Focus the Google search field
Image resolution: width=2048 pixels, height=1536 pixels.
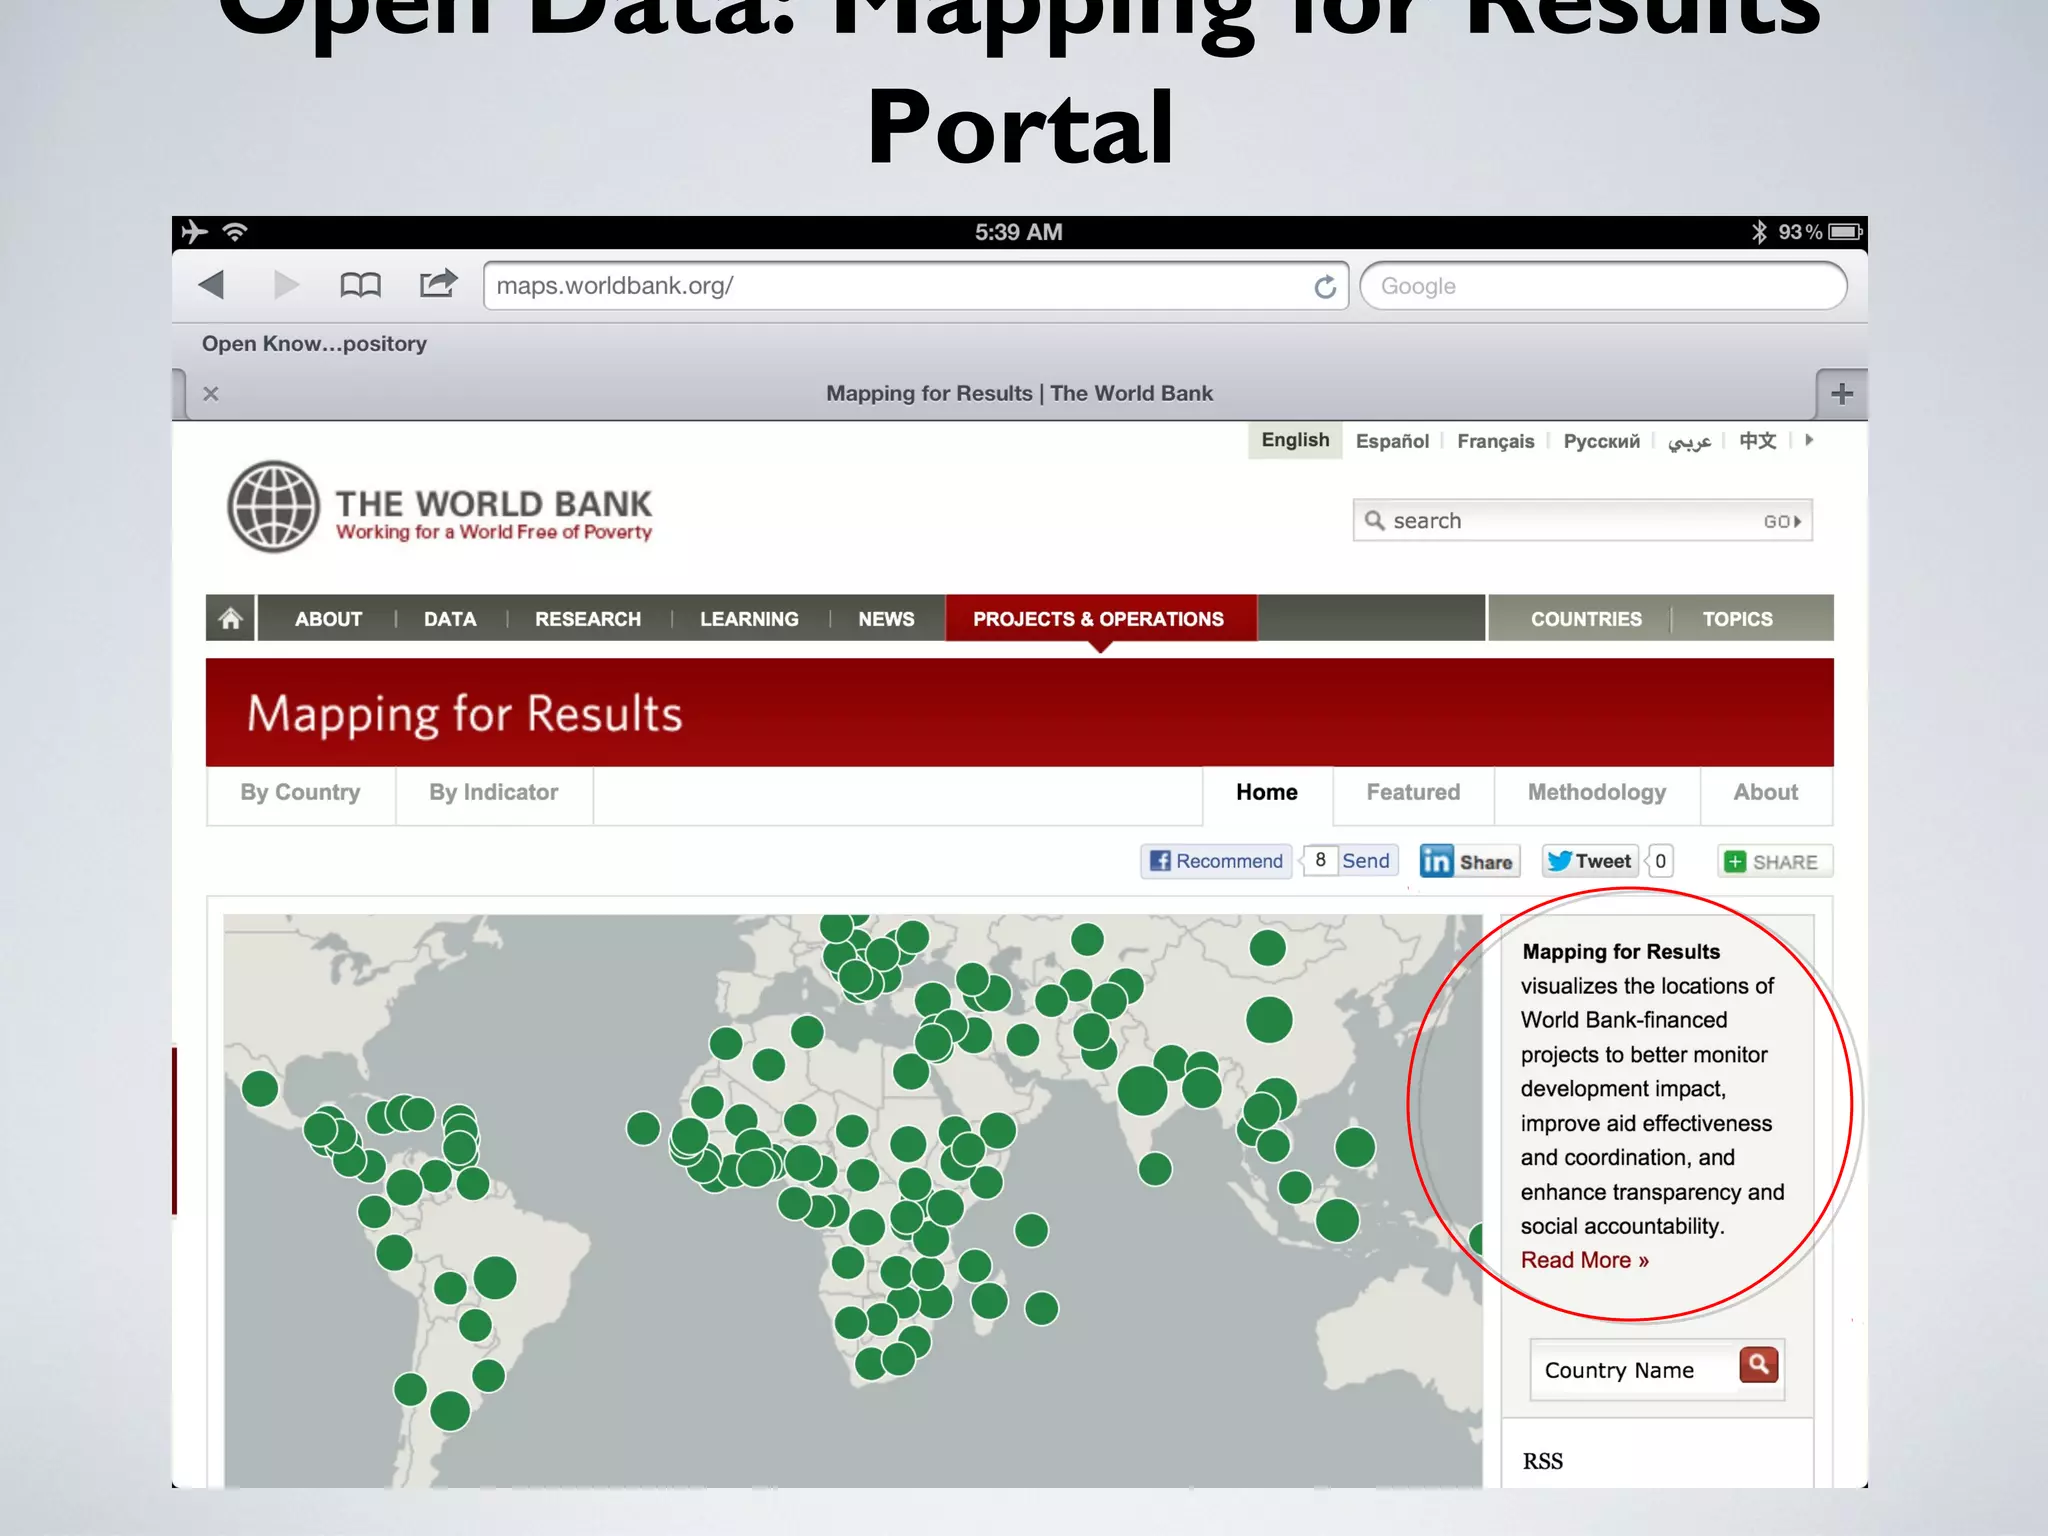[x=1603, y=286]
